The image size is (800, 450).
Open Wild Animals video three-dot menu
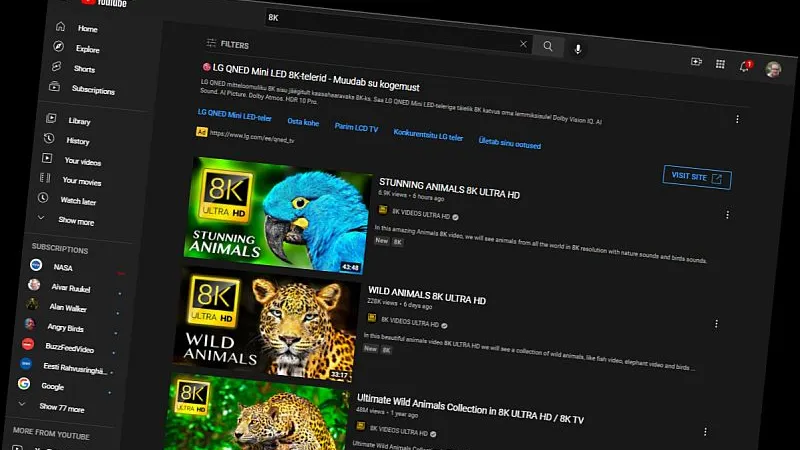click(x=716, y=324)
